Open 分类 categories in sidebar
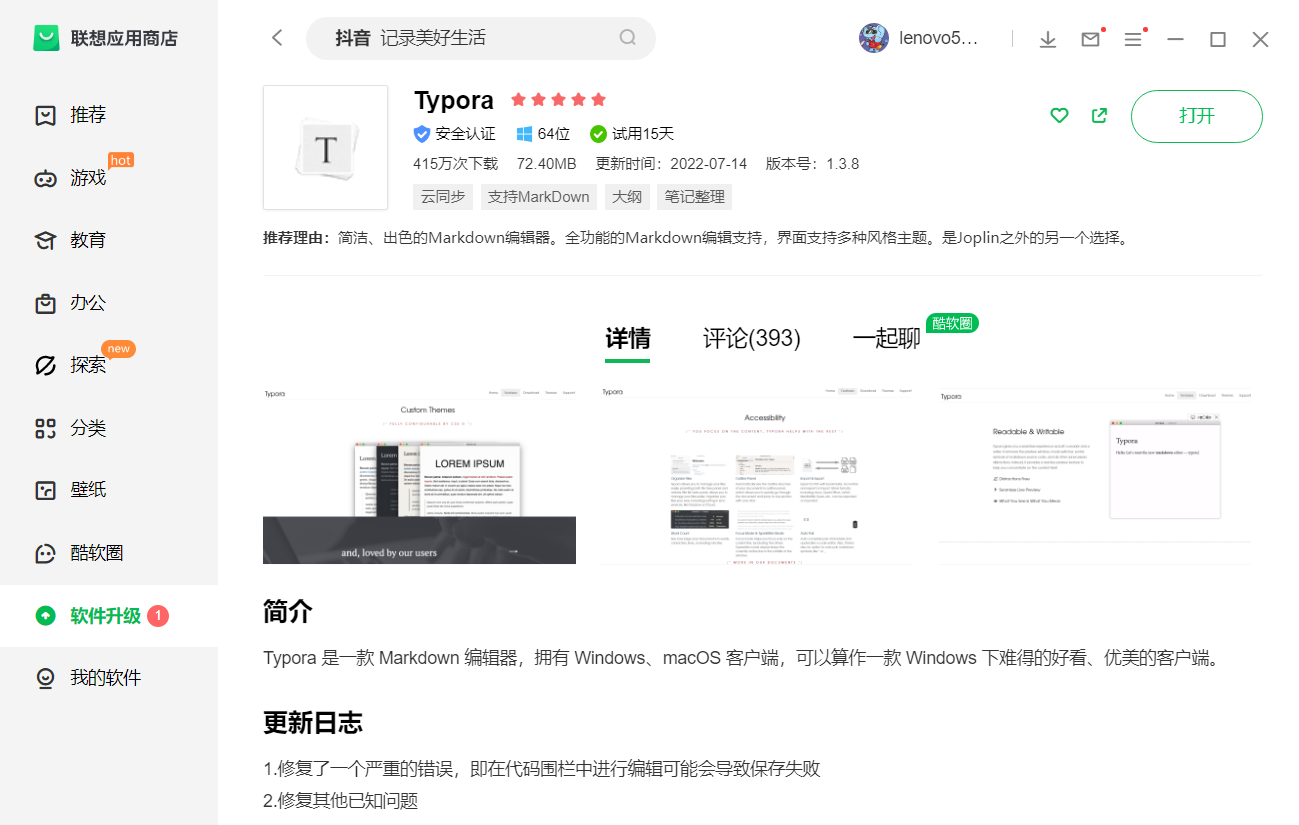 pyautogui.click(x=109, y=428)
